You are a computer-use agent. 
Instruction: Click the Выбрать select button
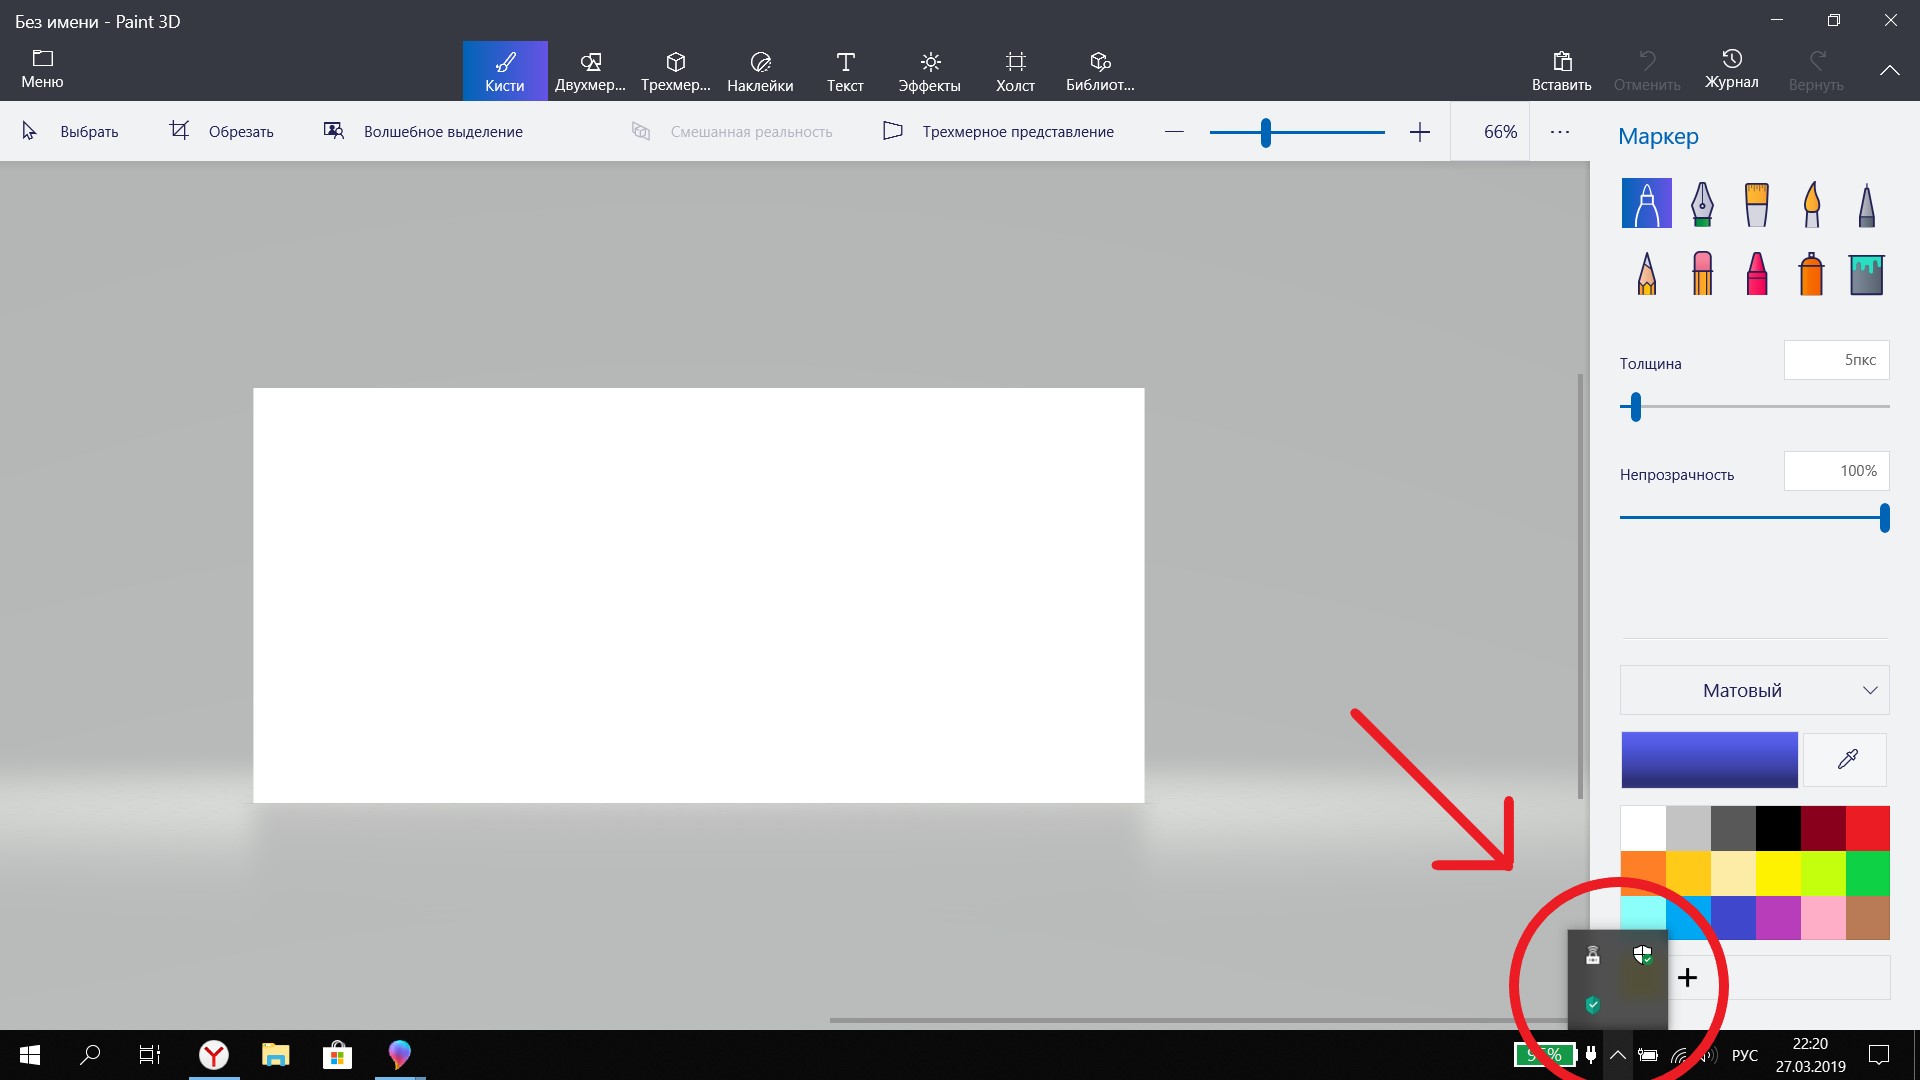70,131
